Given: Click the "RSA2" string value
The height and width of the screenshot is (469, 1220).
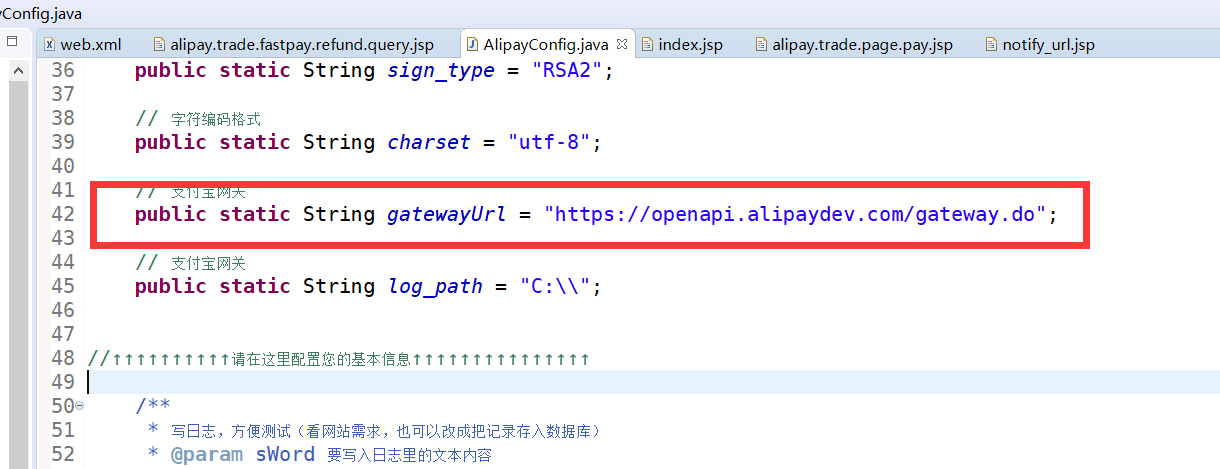Looking at the screenshot, I should tap(565, 70).
